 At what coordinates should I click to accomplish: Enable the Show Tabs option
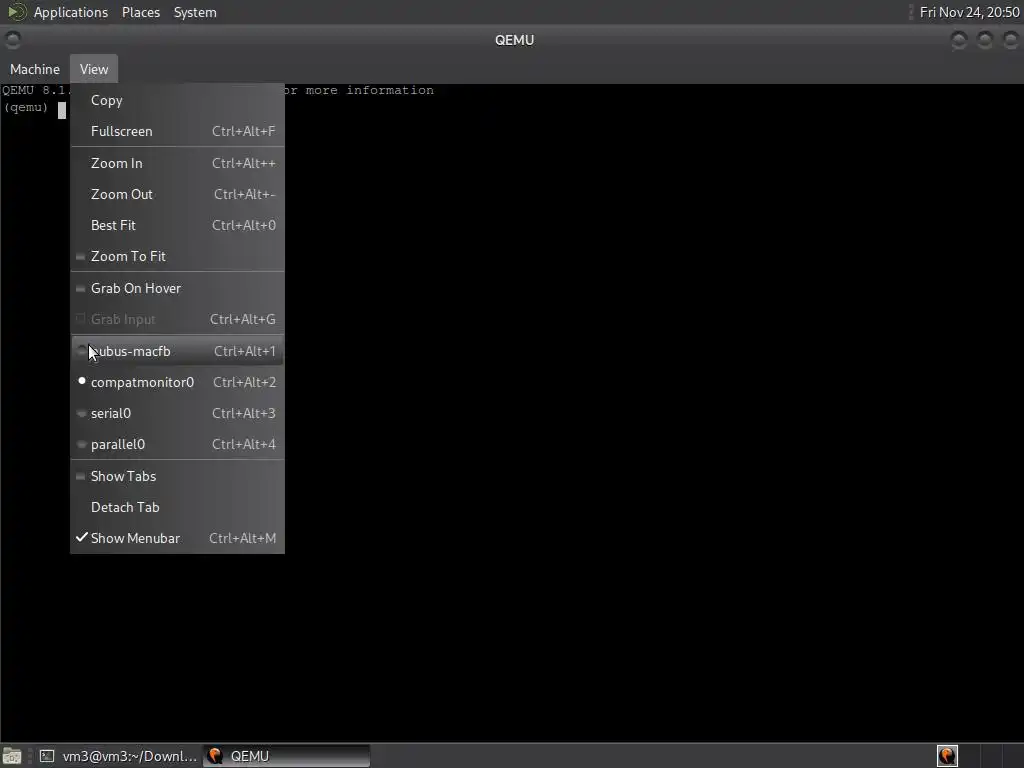pos(177,476)
